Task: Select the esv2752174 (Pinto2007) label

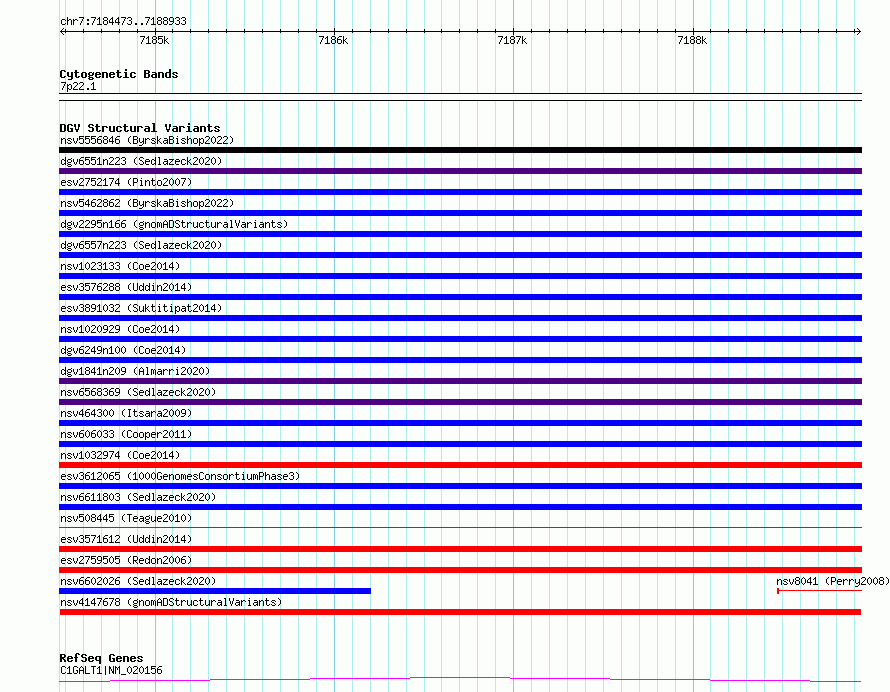Action: (x=126, y=182)
